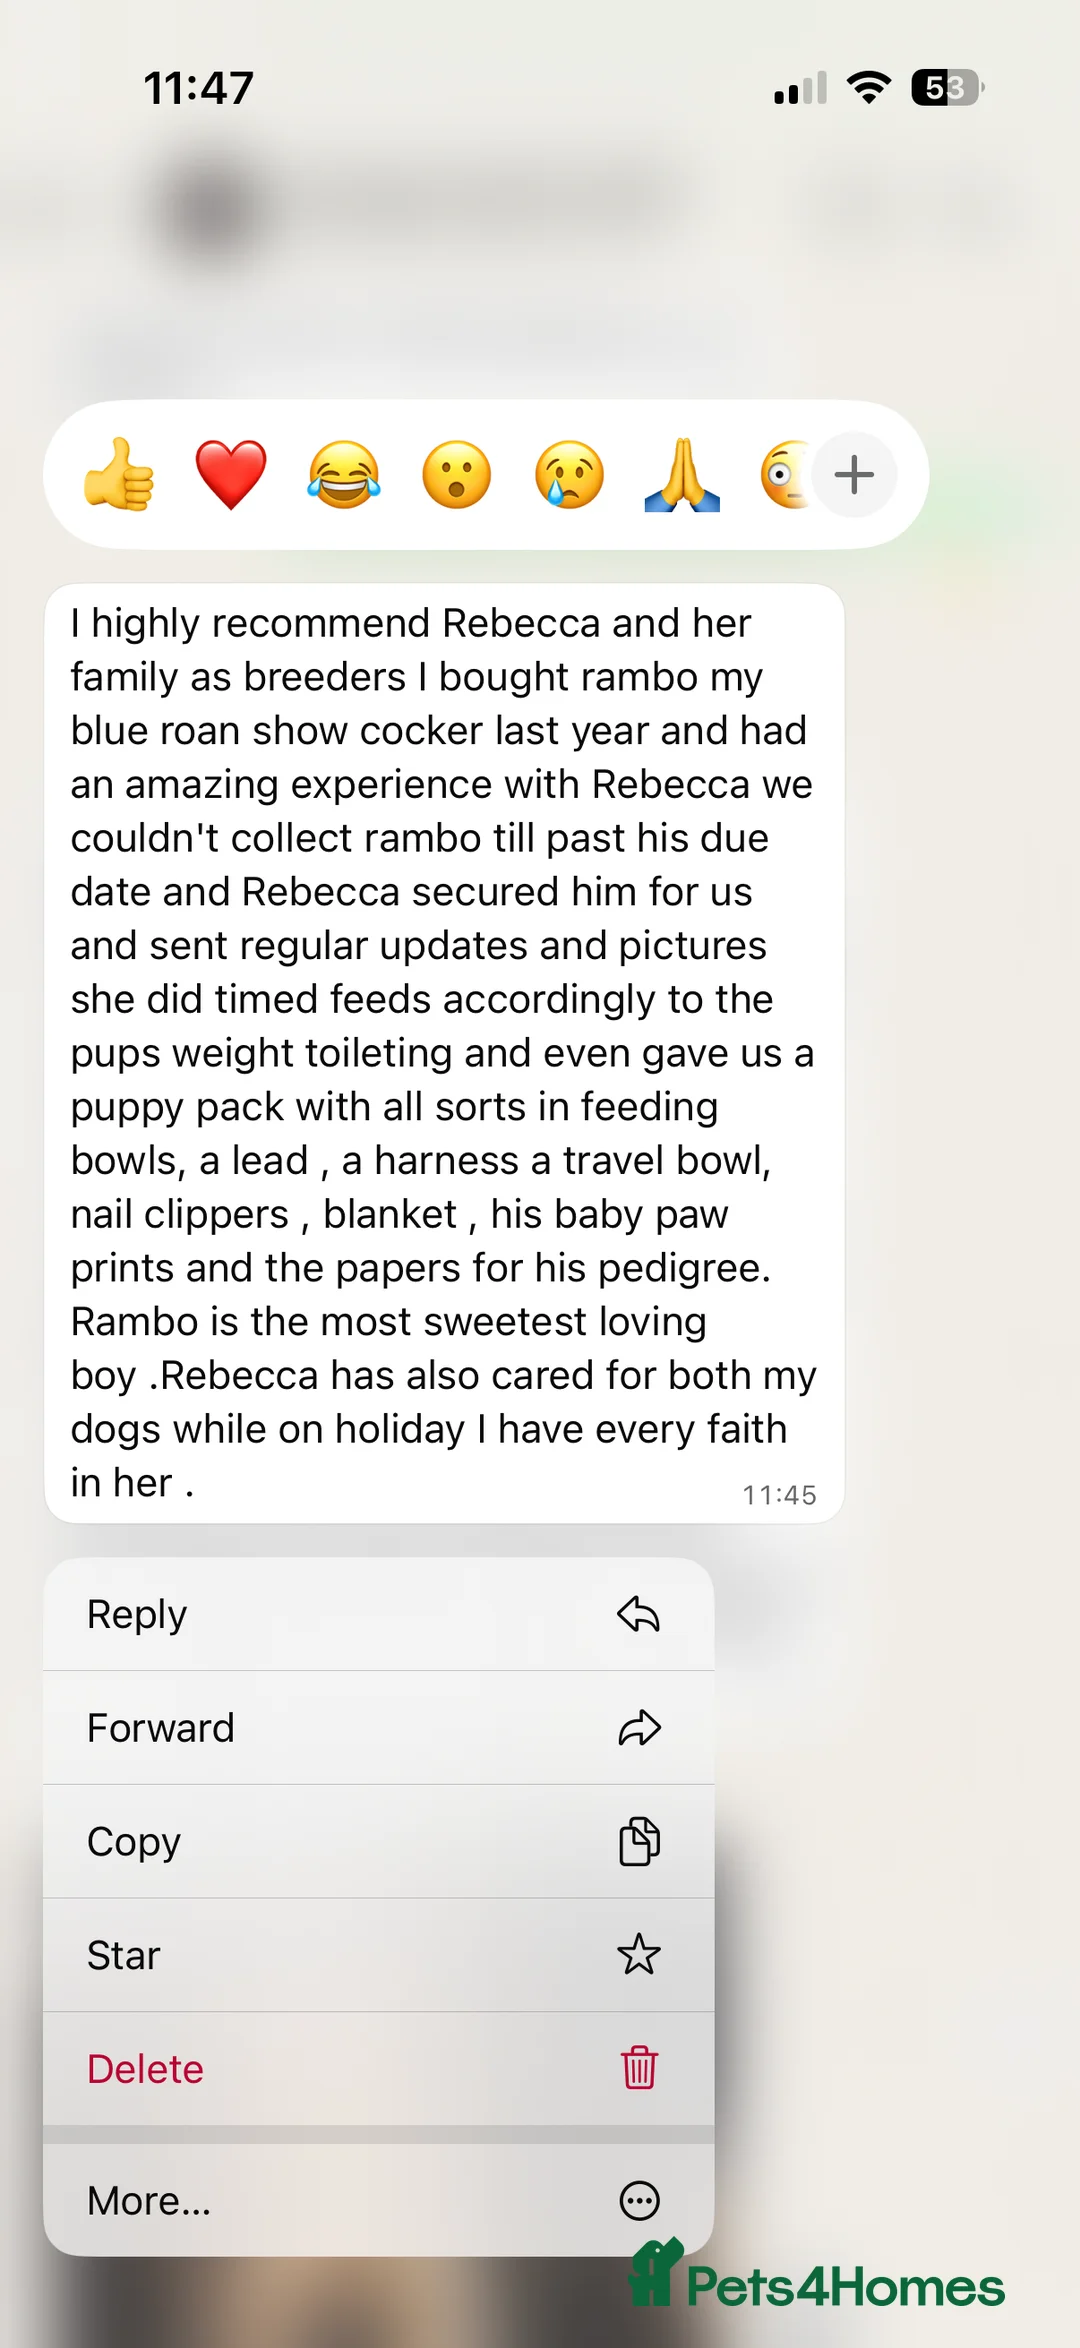Tap the Copy documents icon
Screen dimensions: 1080x2348
coord(639,1841)
